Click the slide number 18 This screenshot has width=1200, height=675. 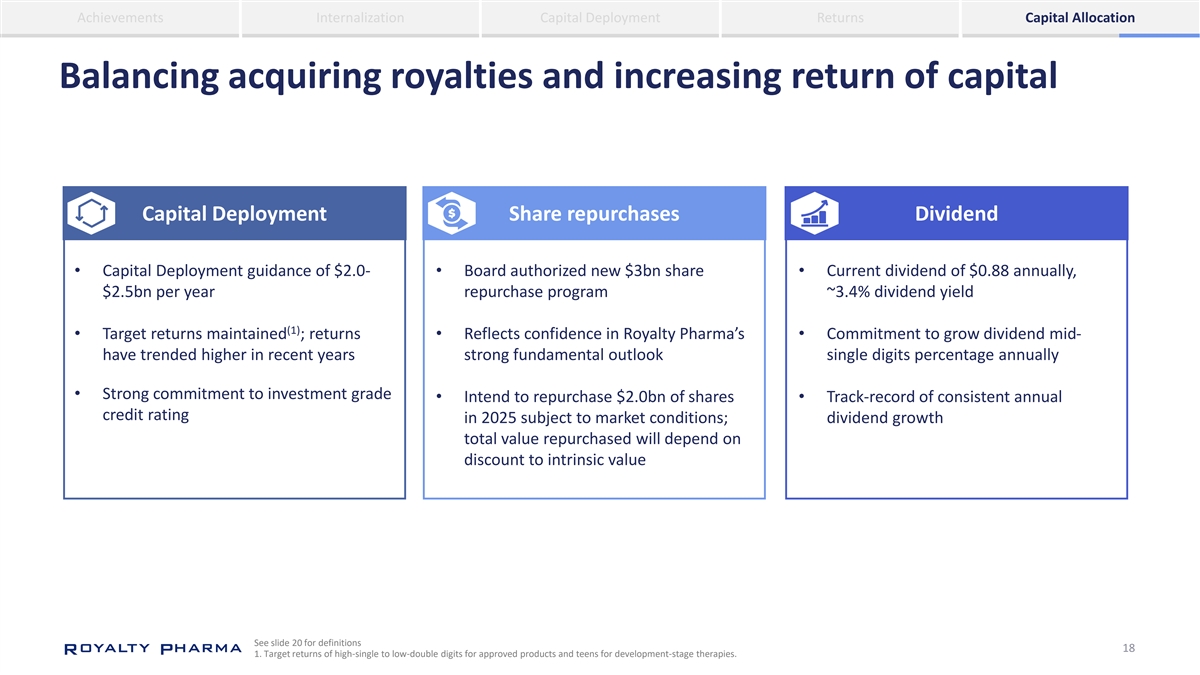click(x=1128, y=649)
